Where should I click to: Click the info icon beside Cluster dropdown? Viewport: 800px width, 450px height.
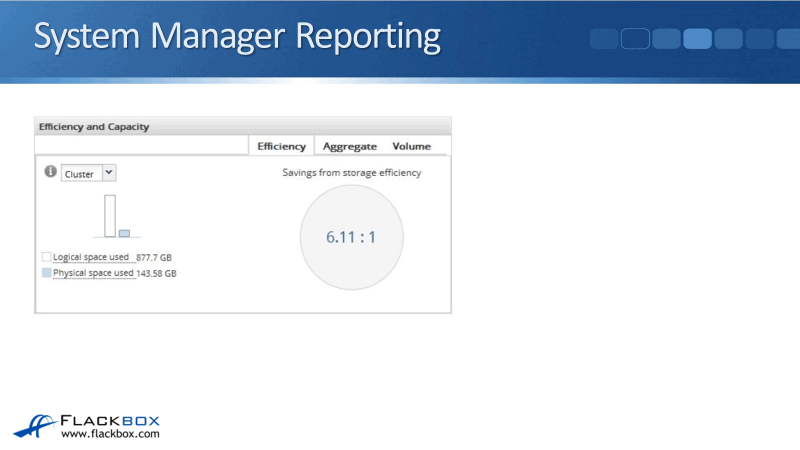tap(49, 172)
